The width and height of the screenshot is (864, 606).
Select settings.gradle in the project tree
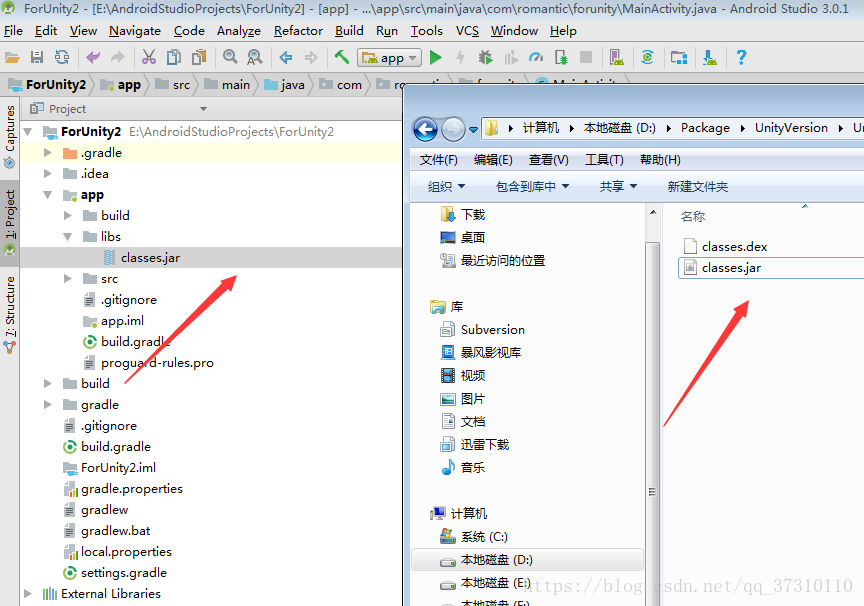[124, 573]
